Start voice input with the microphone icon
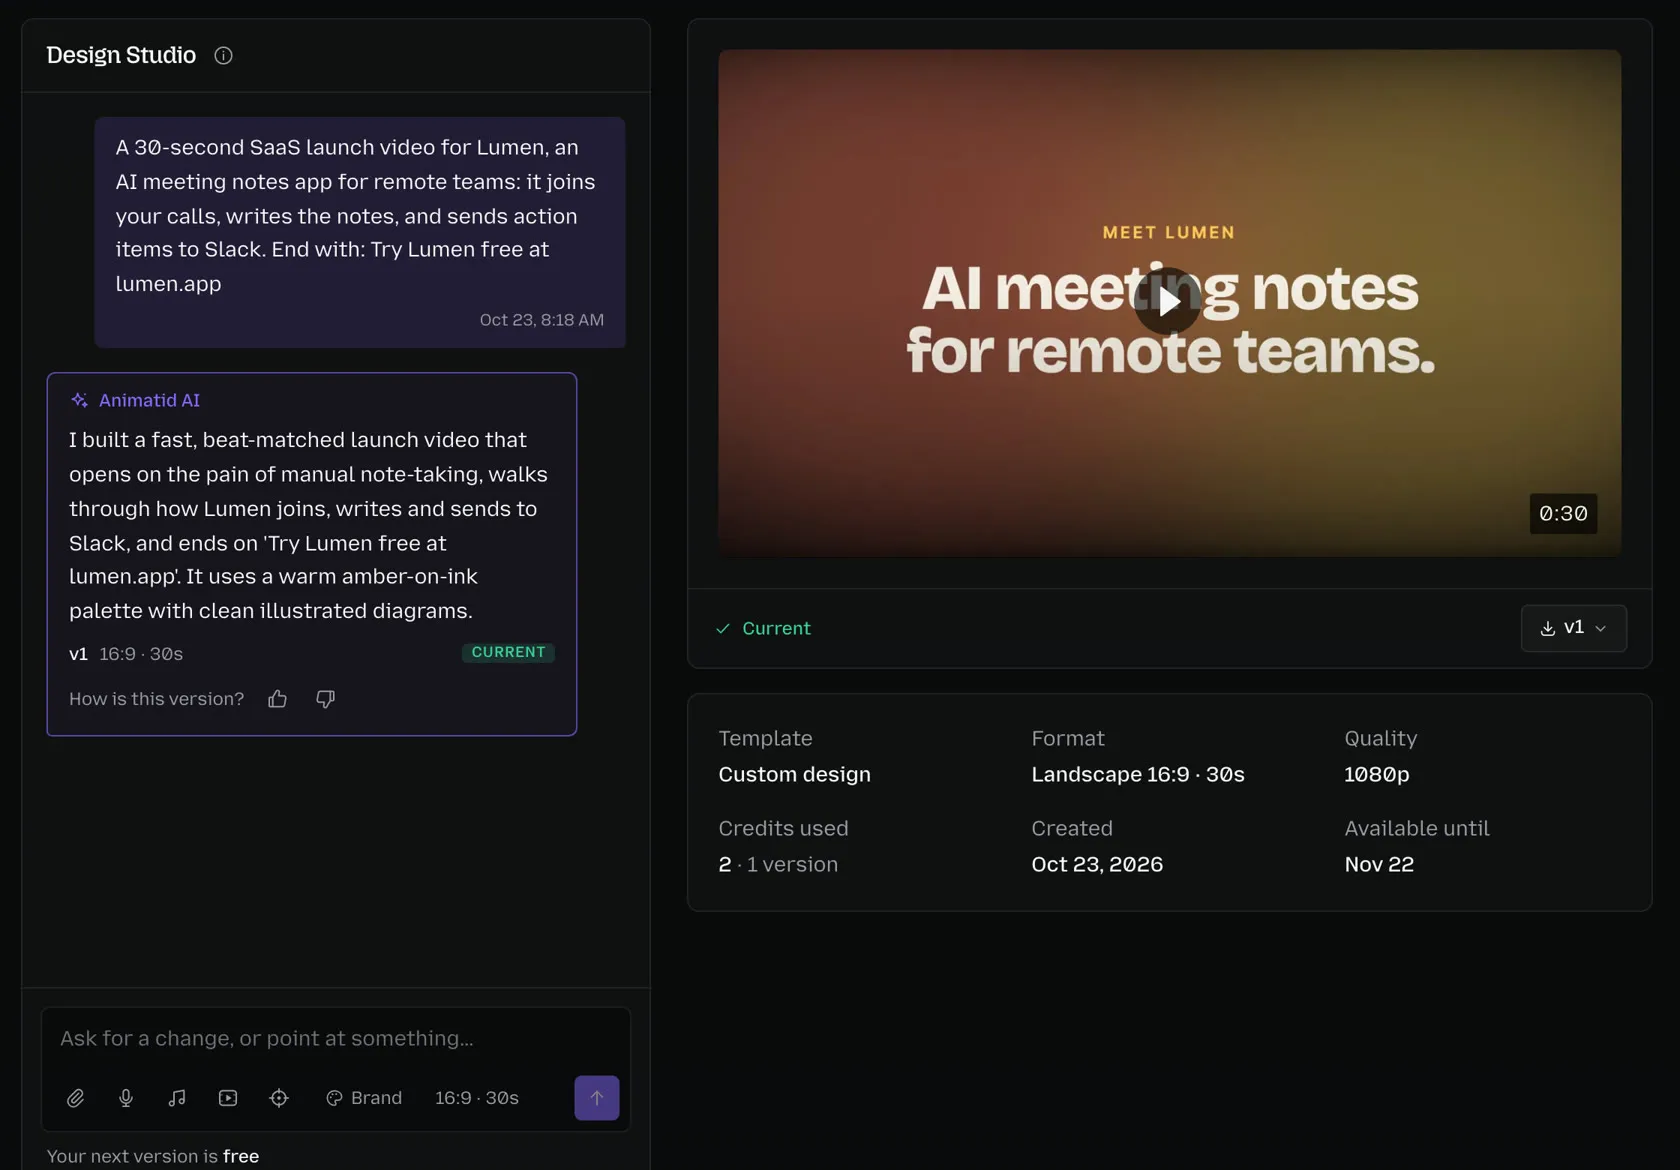 [126, 1098]
